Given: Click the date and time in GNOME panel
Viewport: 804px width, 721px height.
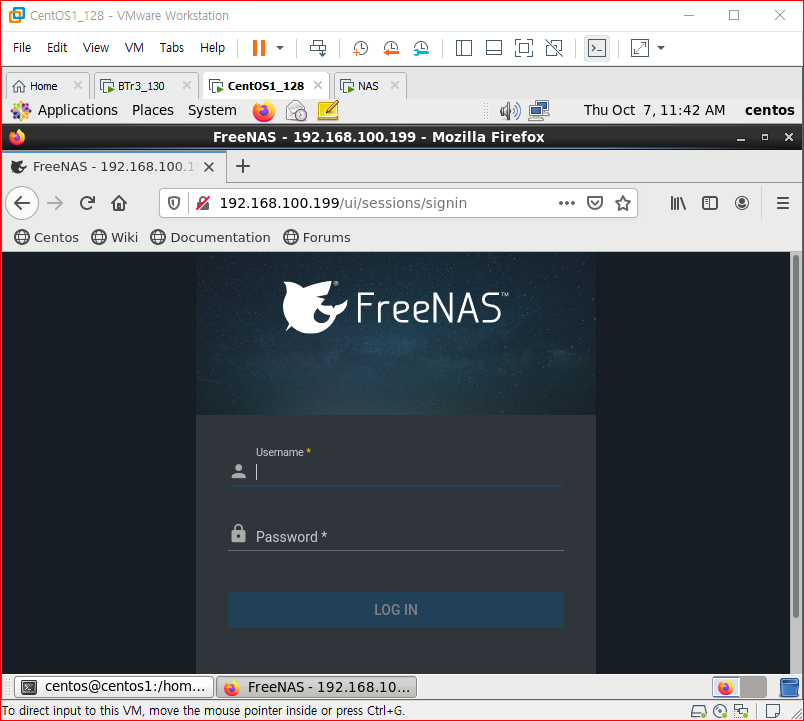Looking at the screenshot, I should (654, 110).
